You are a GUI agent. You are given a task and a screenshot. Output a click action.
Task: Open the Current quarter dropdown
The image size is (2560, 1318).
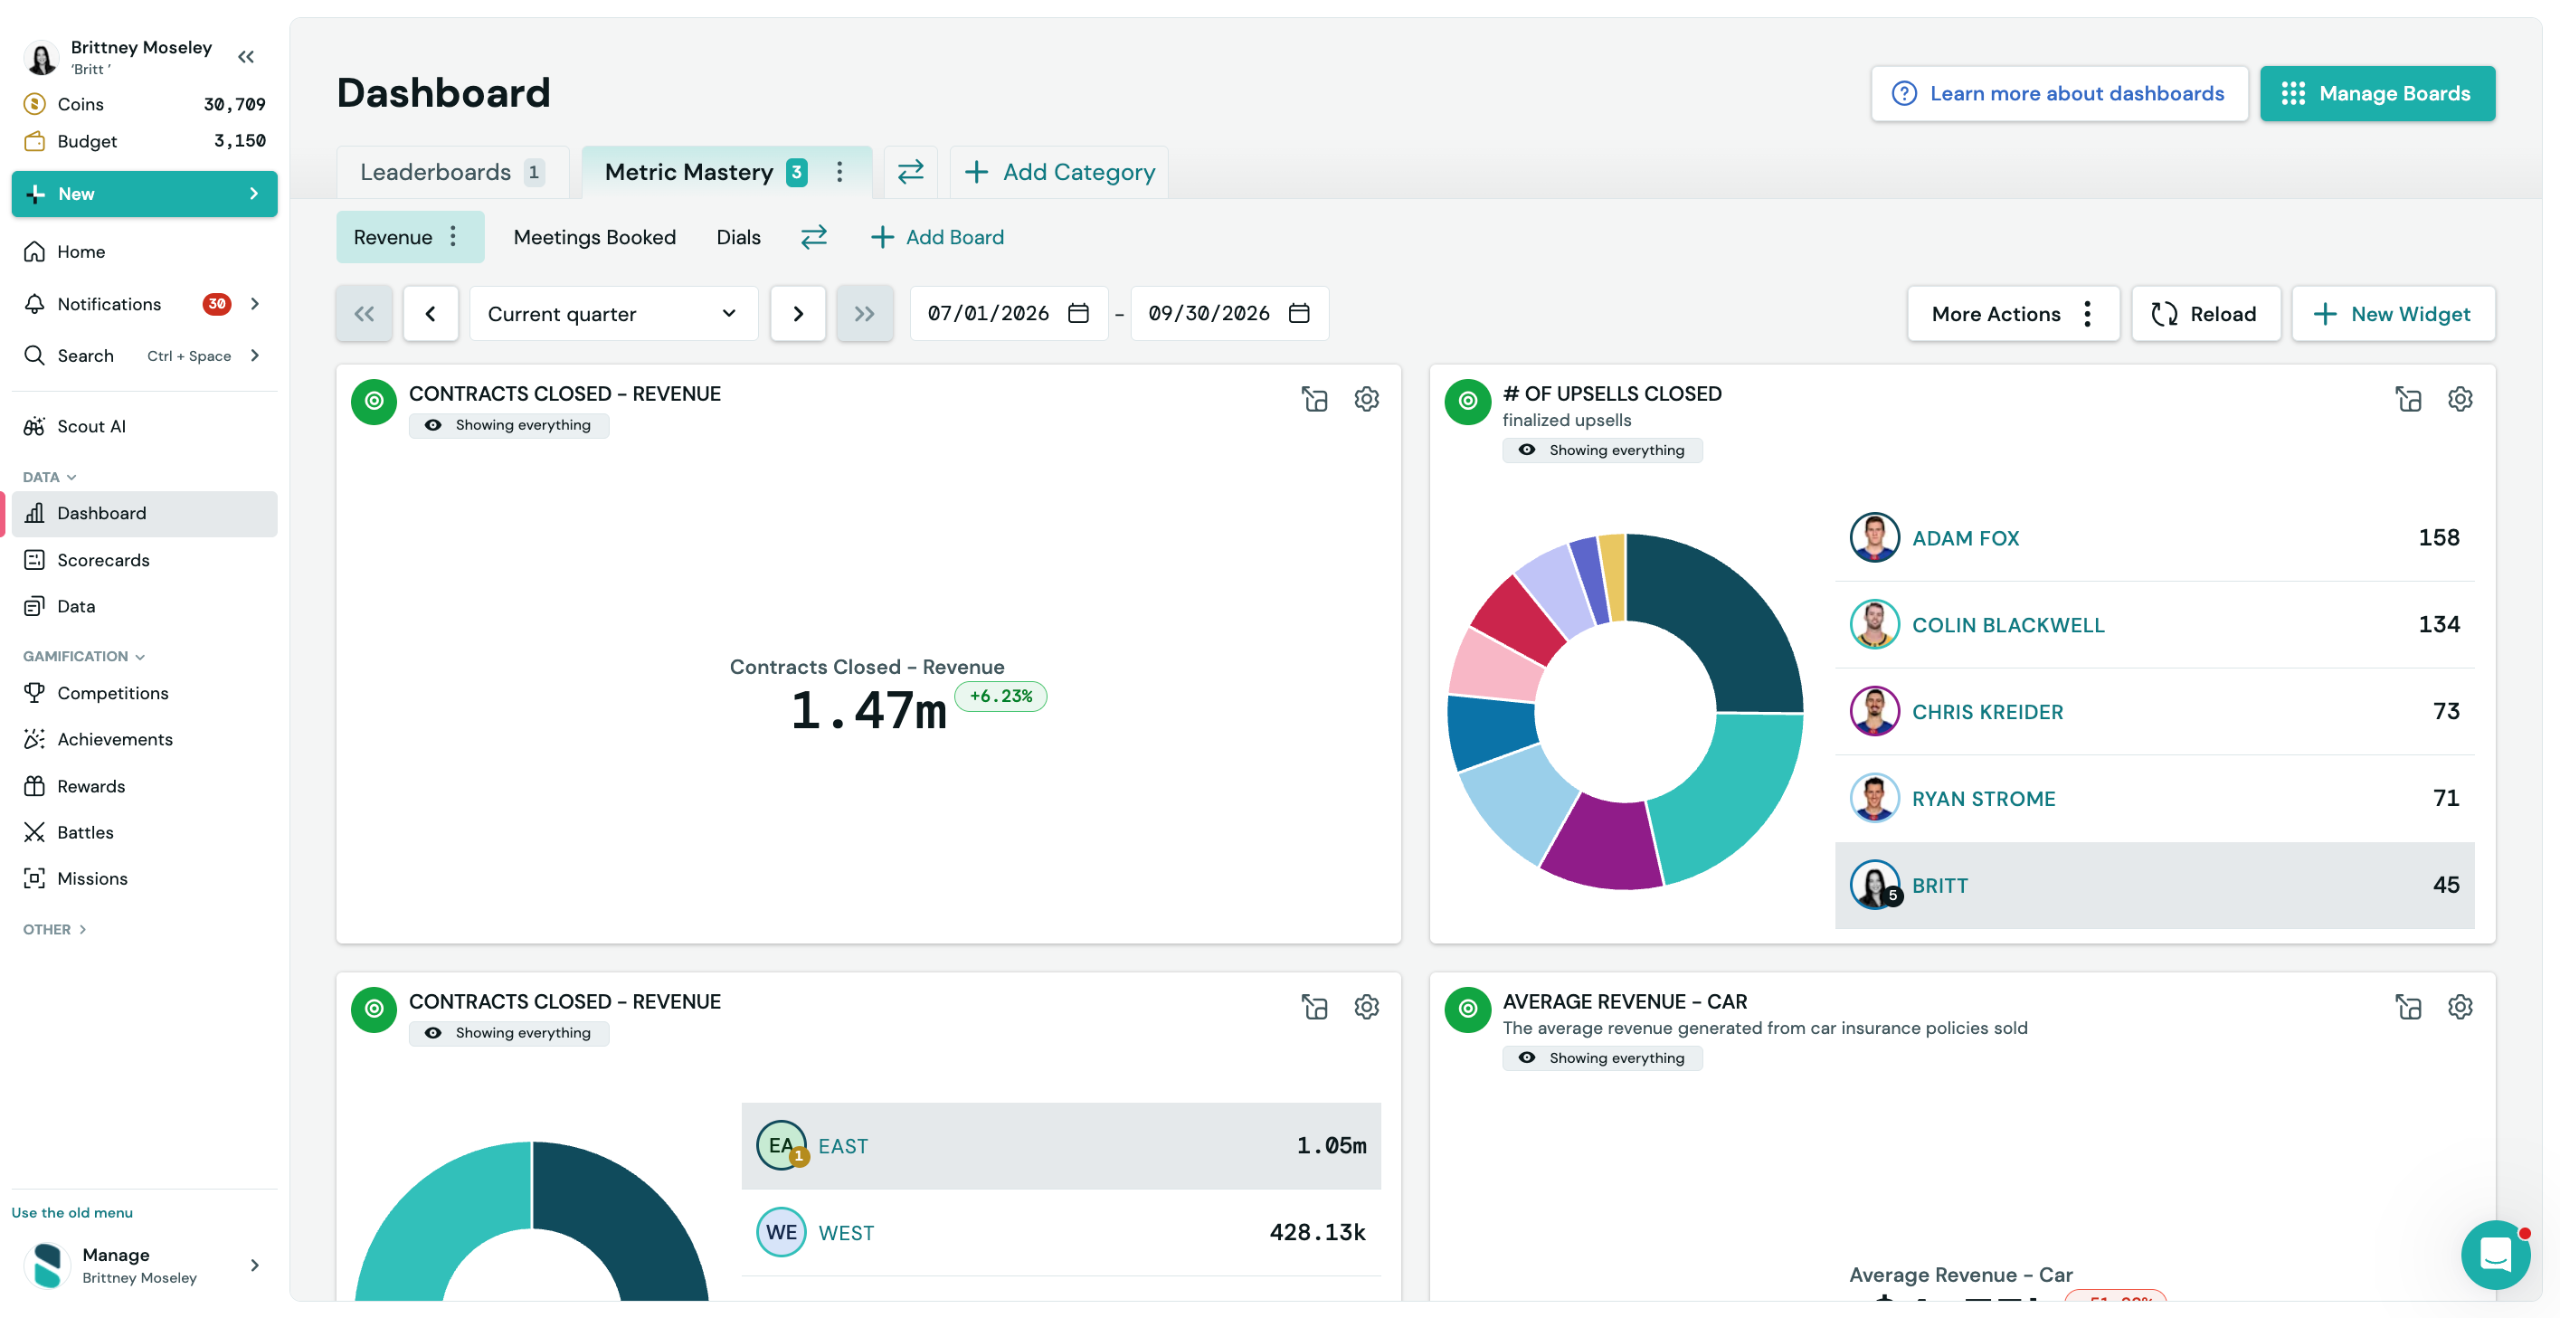613,313
